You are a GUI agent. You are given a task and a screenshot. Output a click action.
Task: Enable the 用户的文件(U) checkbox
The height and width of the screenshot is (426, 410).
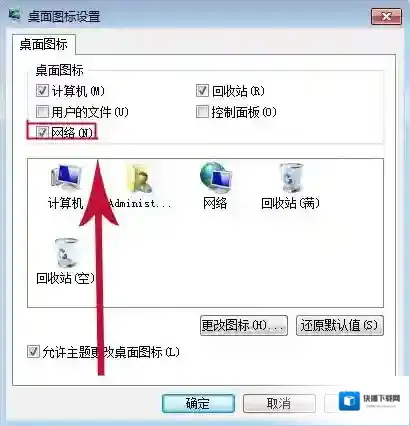pyautogui.click(x=42, y=112)
